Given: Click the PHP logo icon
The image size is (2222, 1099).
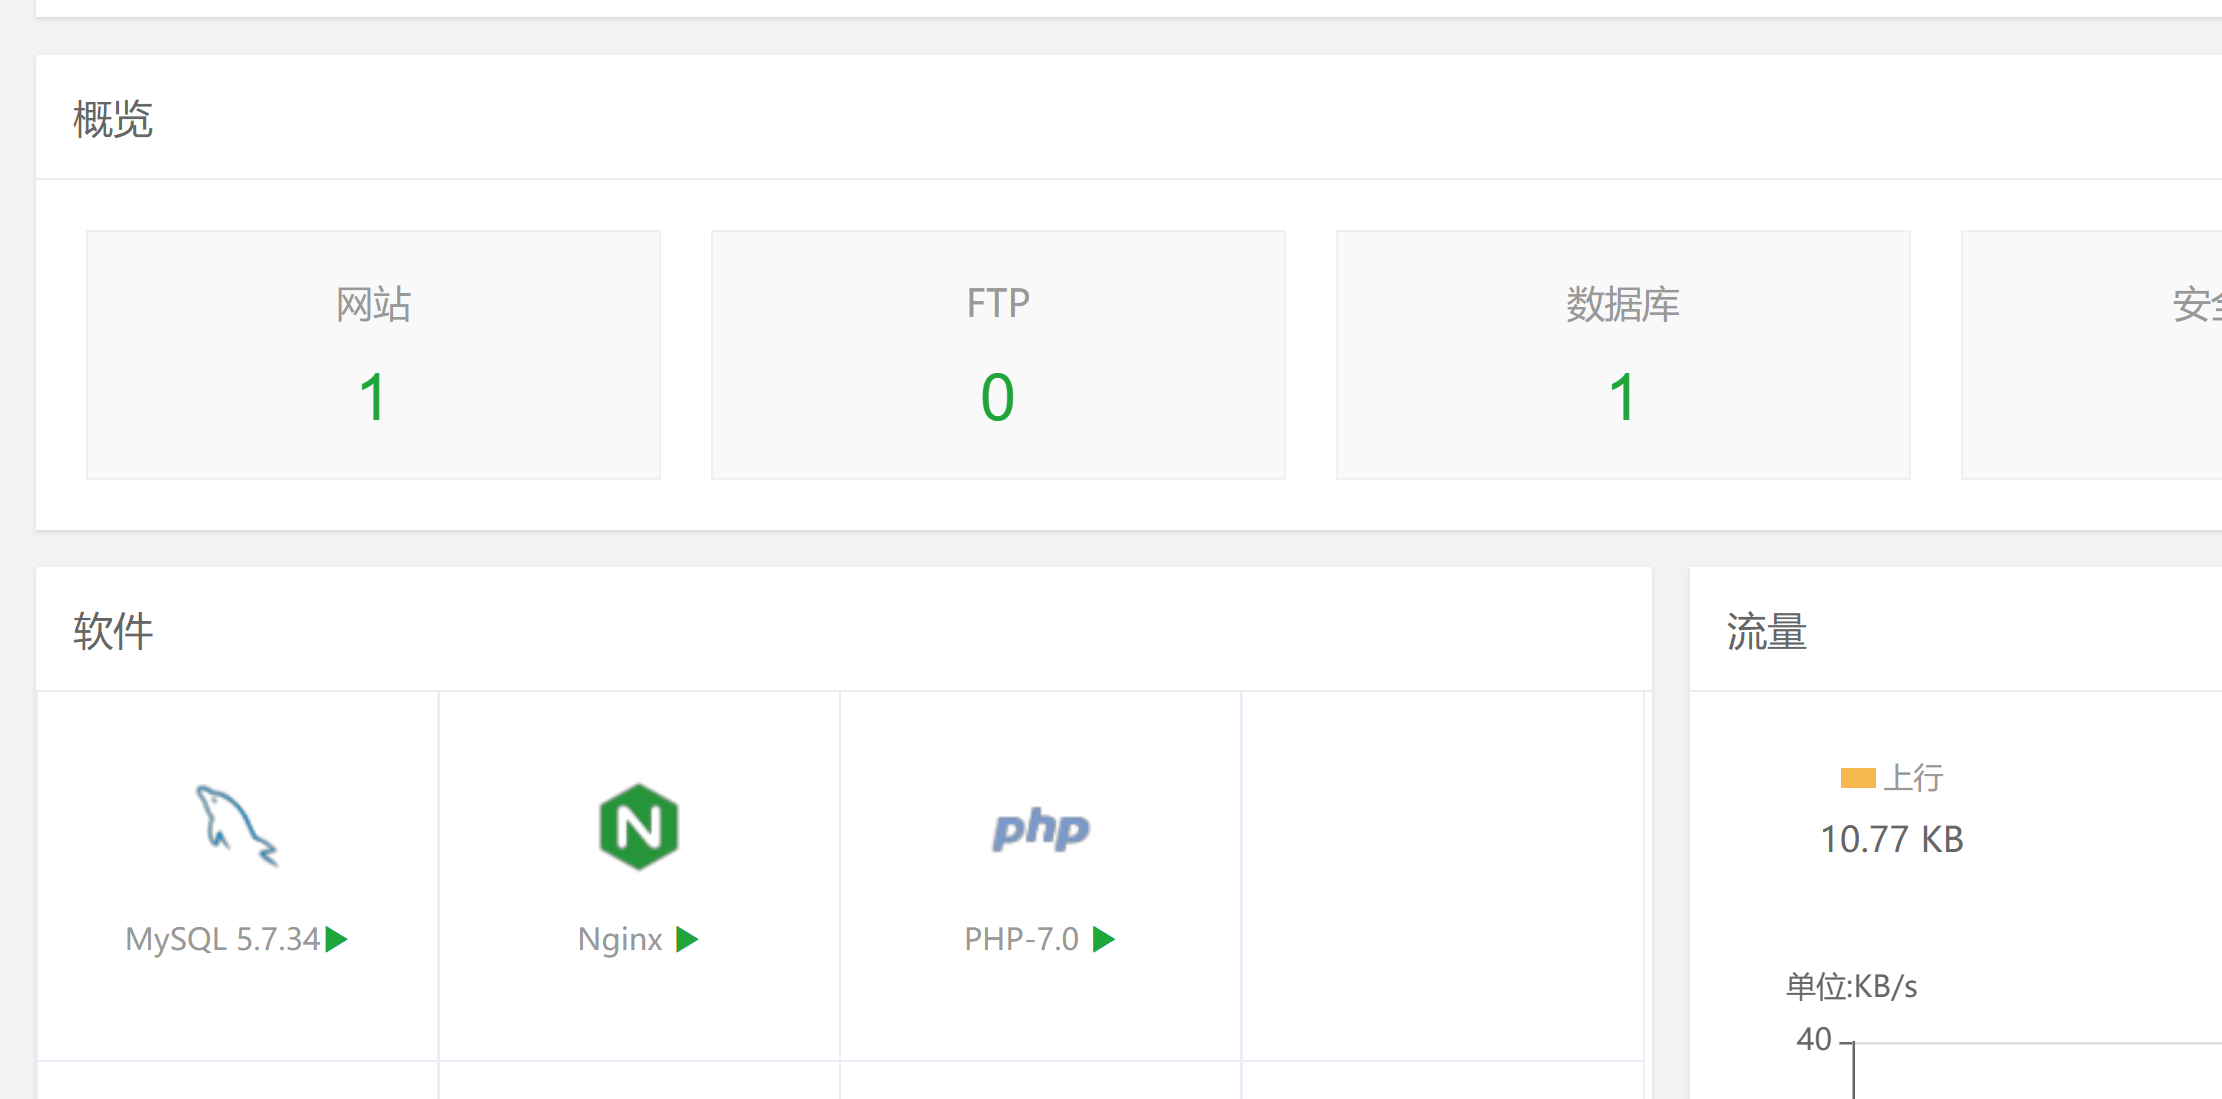Looking at the screenshot, I should (x=1041, y=828).
